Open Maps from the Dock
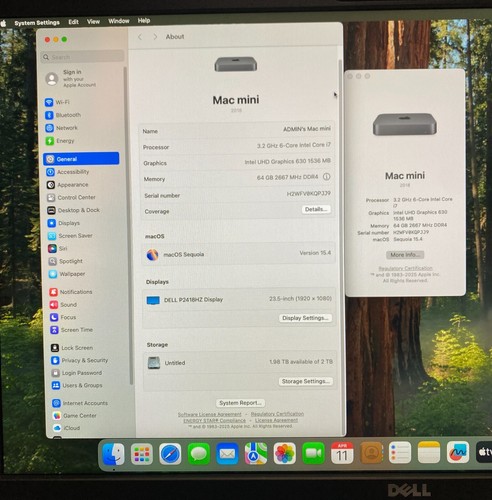Viewport: 492px width, 500px height. point(256,453)
